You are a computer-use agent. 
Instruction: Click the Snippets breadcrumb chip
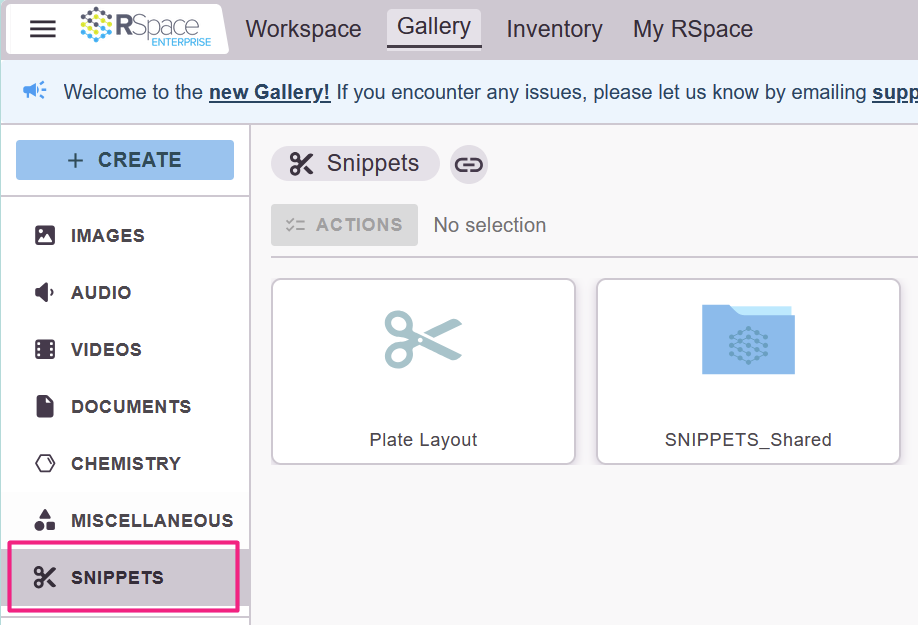pyautogui.click(x=355, y=164)
